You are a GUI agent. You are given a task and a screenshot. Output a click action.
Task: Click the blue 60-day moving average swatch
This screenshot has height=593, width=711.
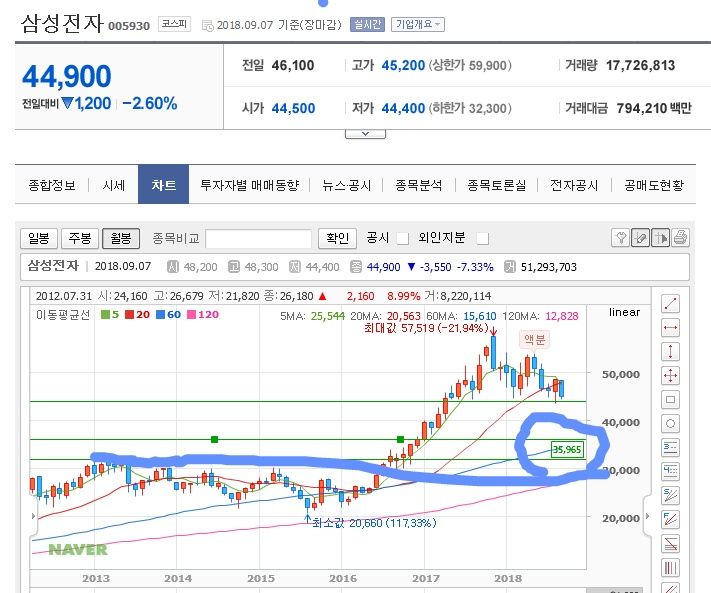coord(161,314)
